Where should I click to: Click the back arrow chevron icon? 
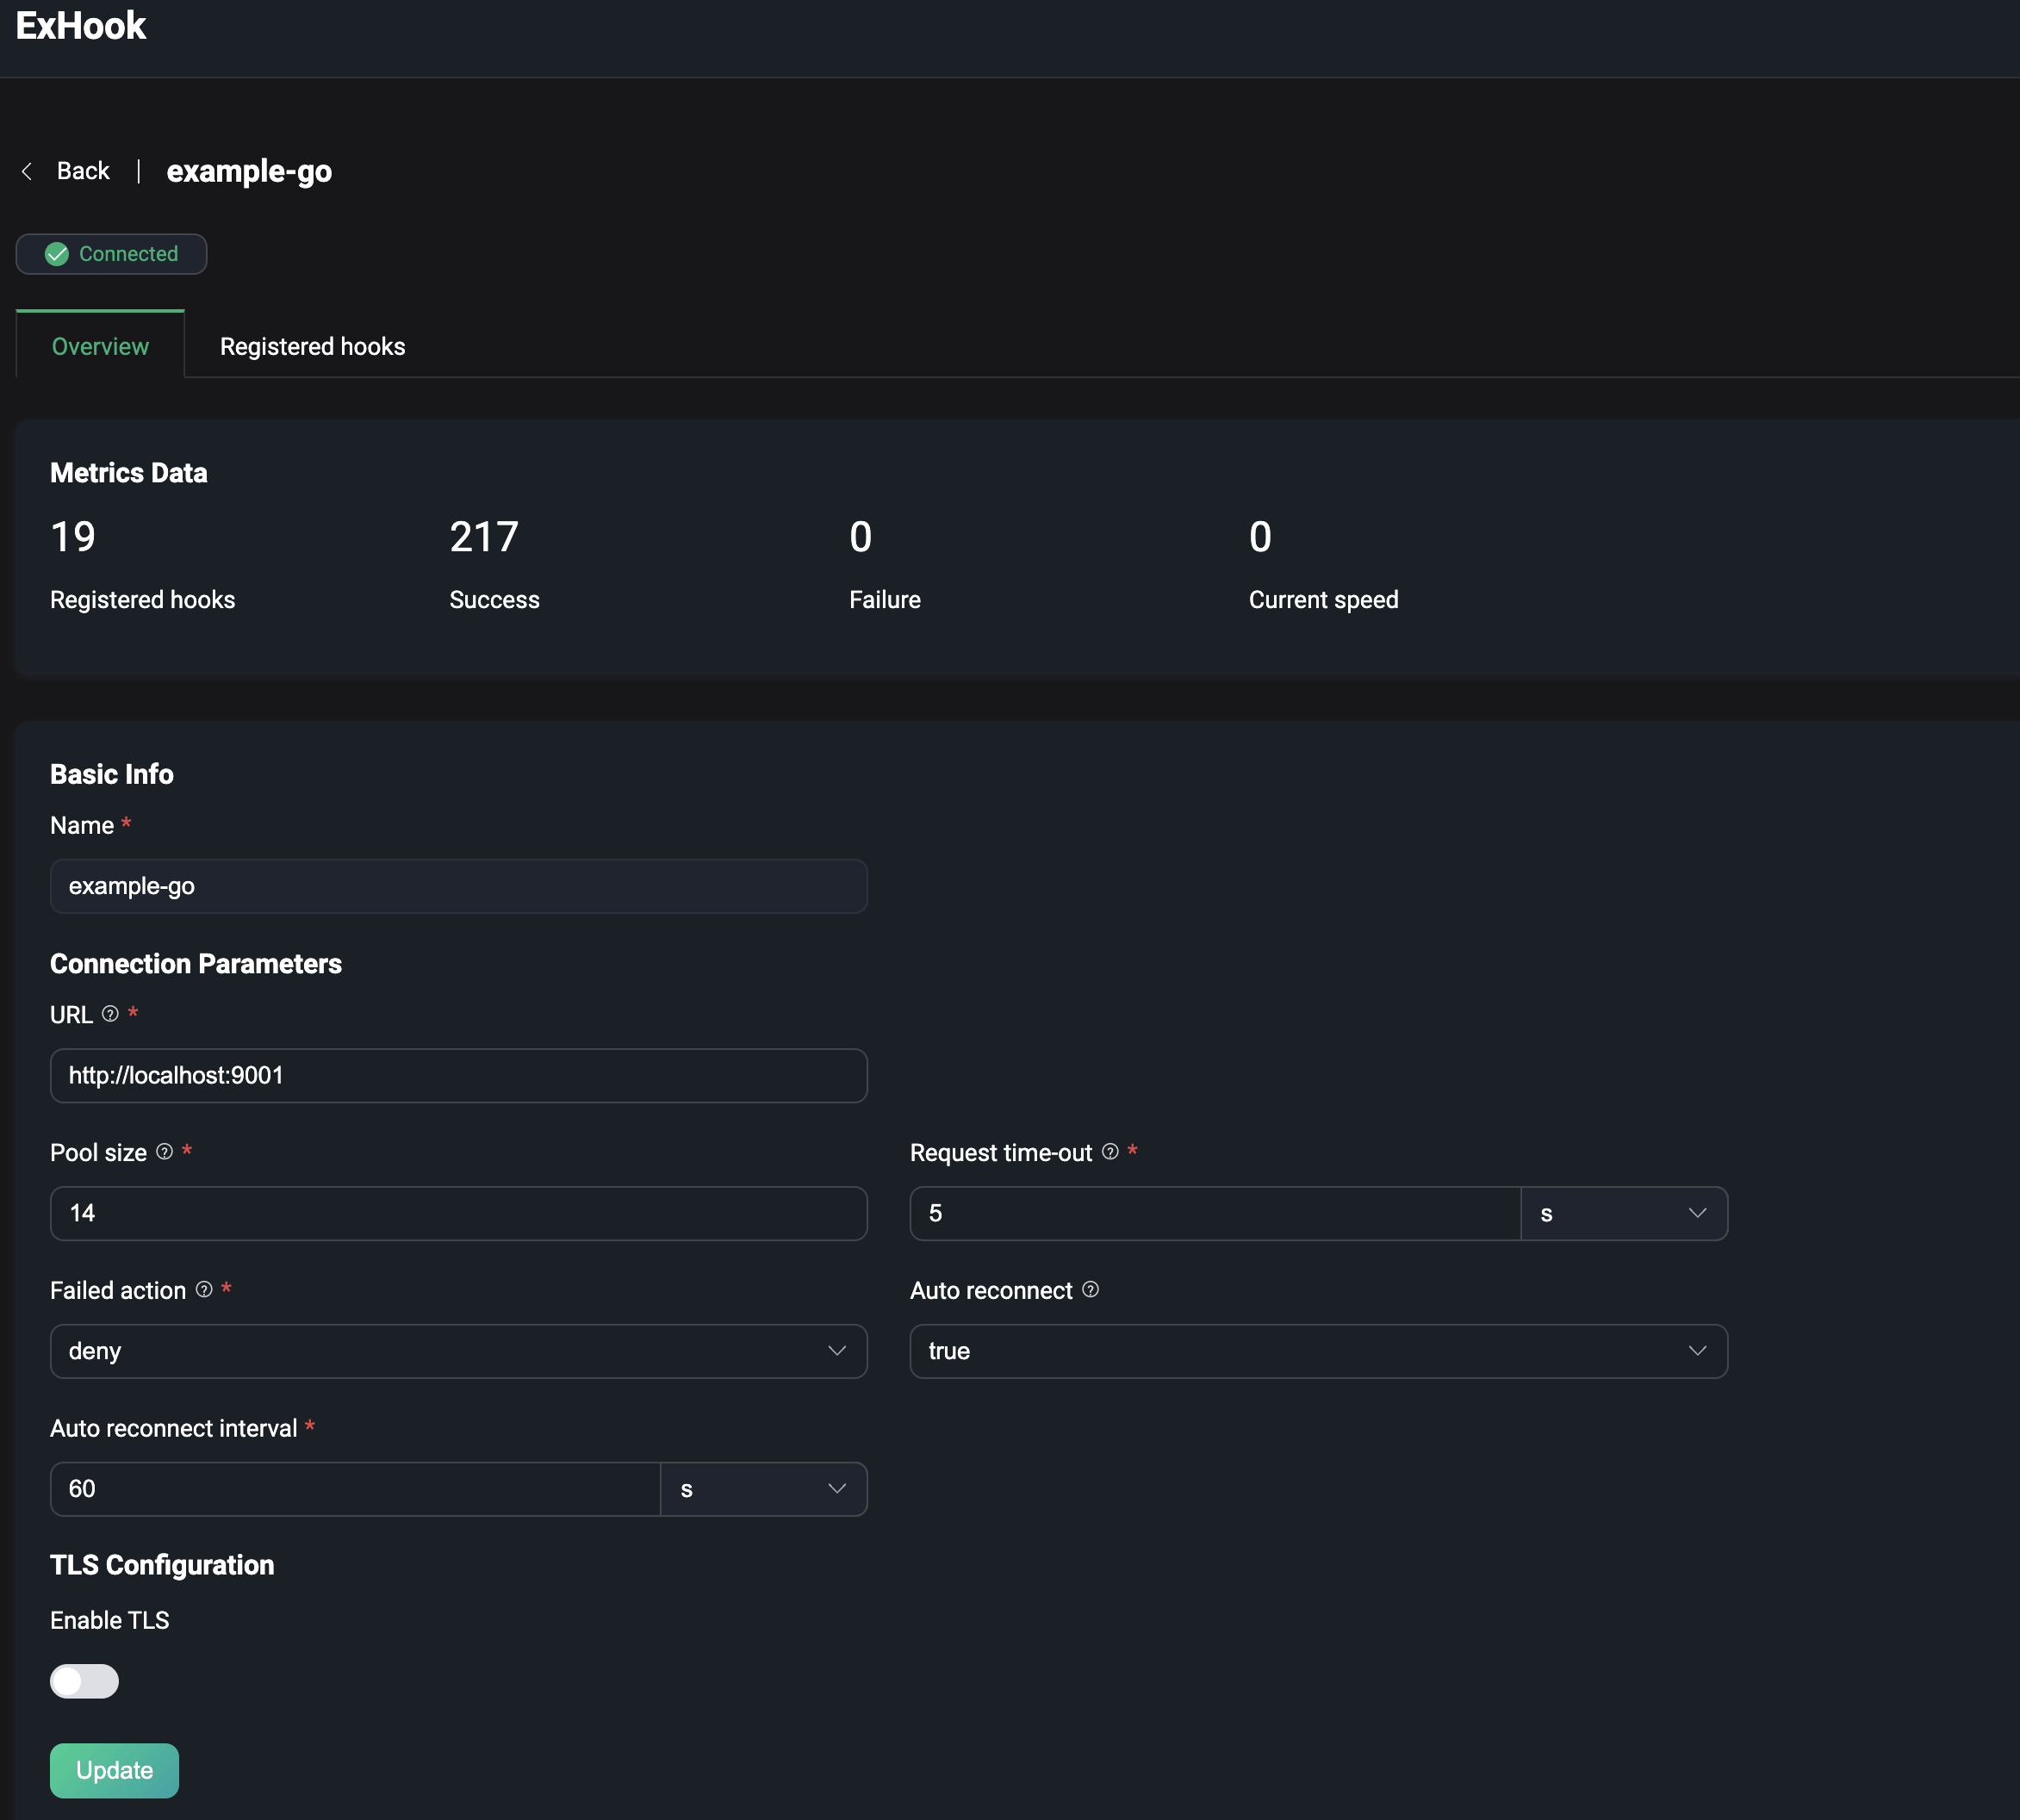(27, 172)
